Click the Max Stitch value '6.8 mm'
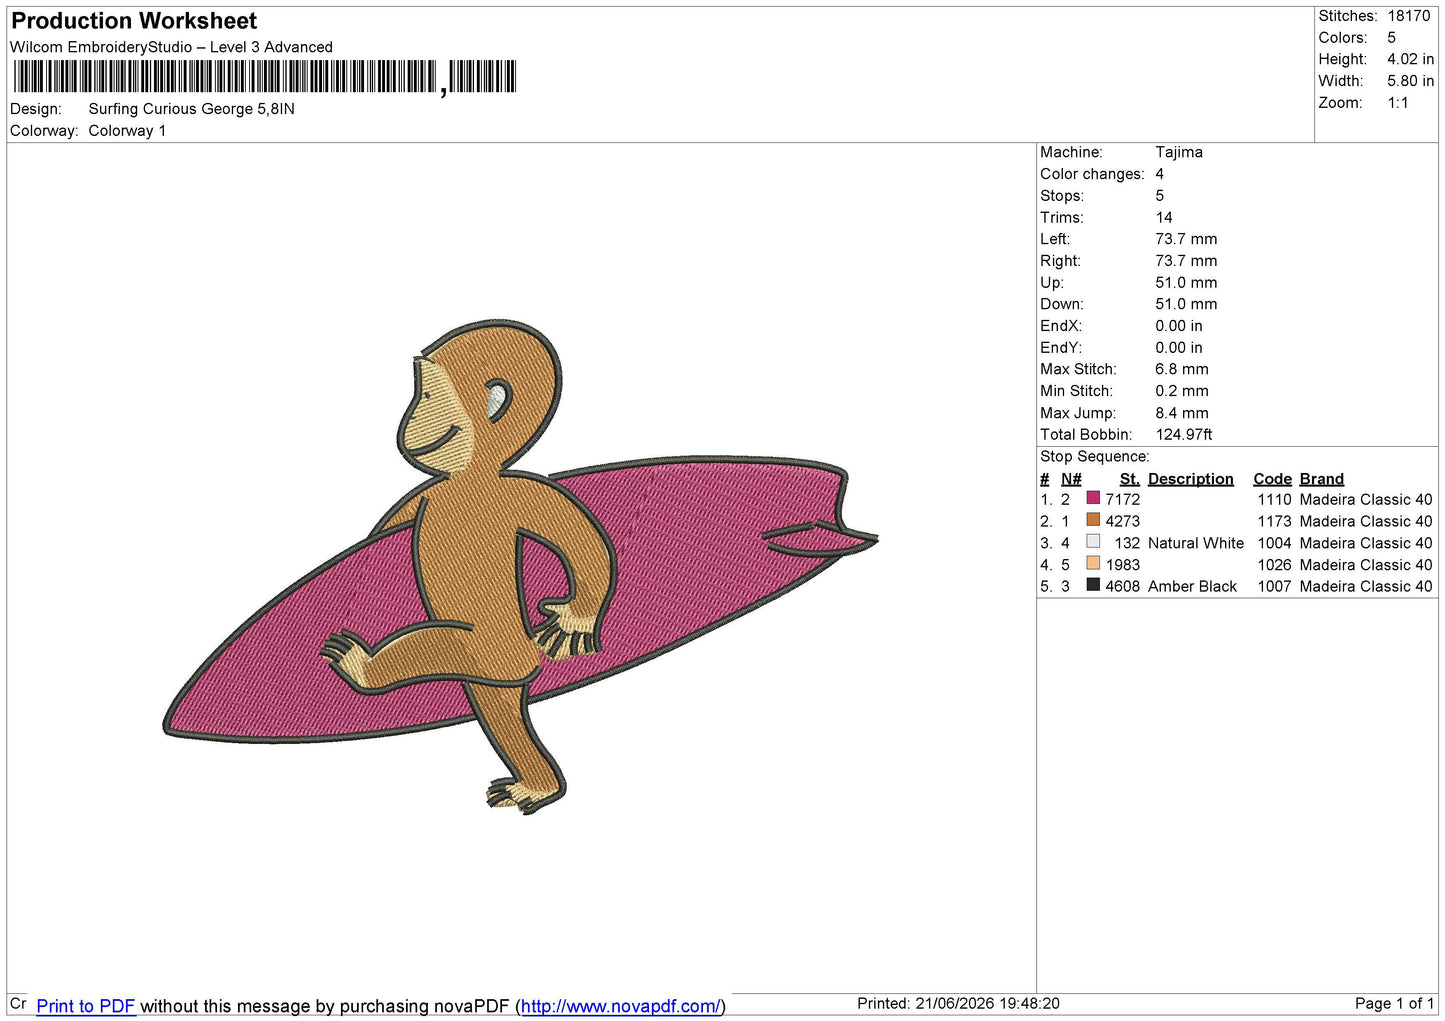The image size is (1445, 1021). [x=1182, y=369]
